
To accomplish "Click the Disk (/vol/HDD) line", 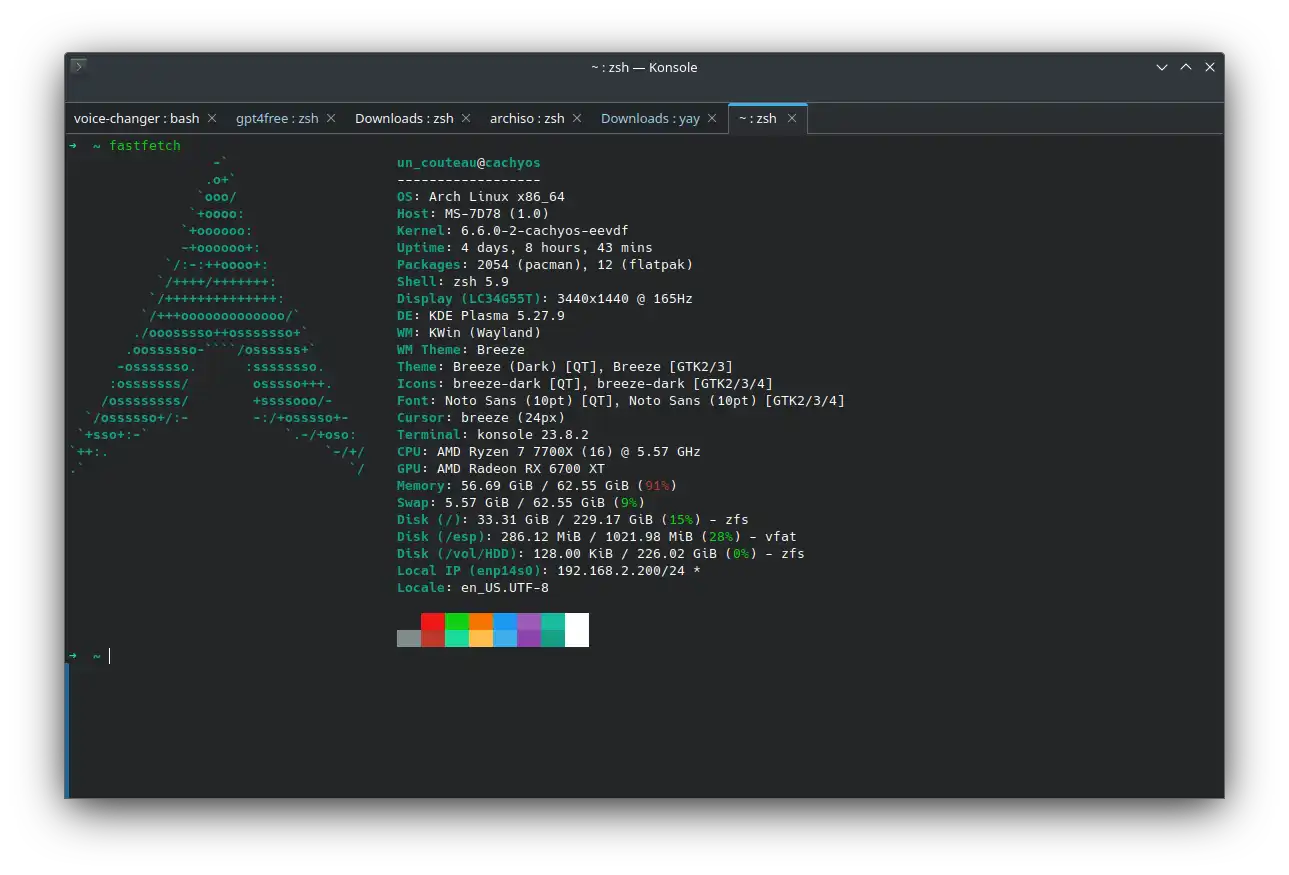I will click(x=601, y=553).
